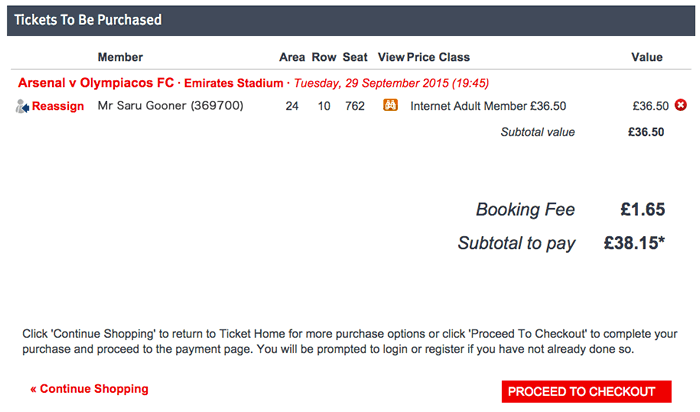Click the Area column header
The width and height of the screenshot is (700, 412).
point(292,57)
